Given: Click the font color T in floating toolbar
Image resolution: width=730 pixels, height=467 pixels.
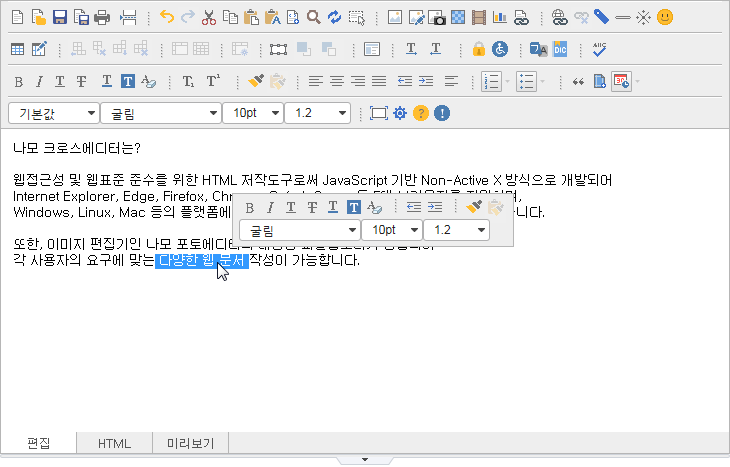Looking at the screenshot, I should click(x=332, y=207).
